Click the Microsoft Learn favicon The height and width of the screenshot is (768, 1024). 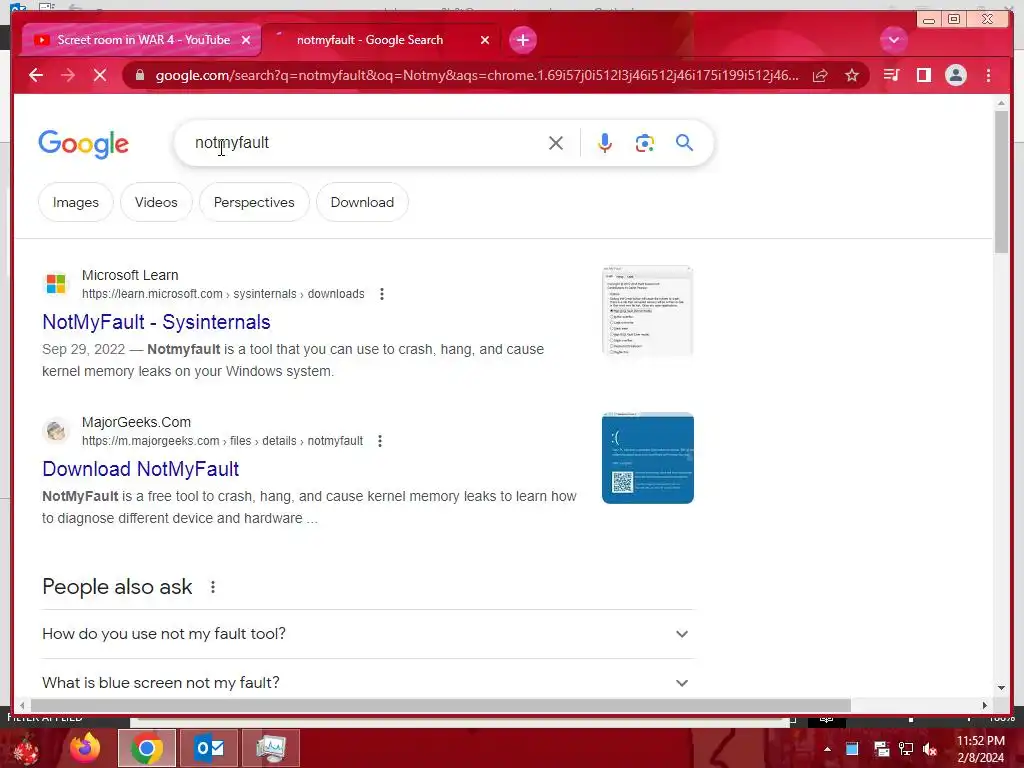tap(56, 284)
